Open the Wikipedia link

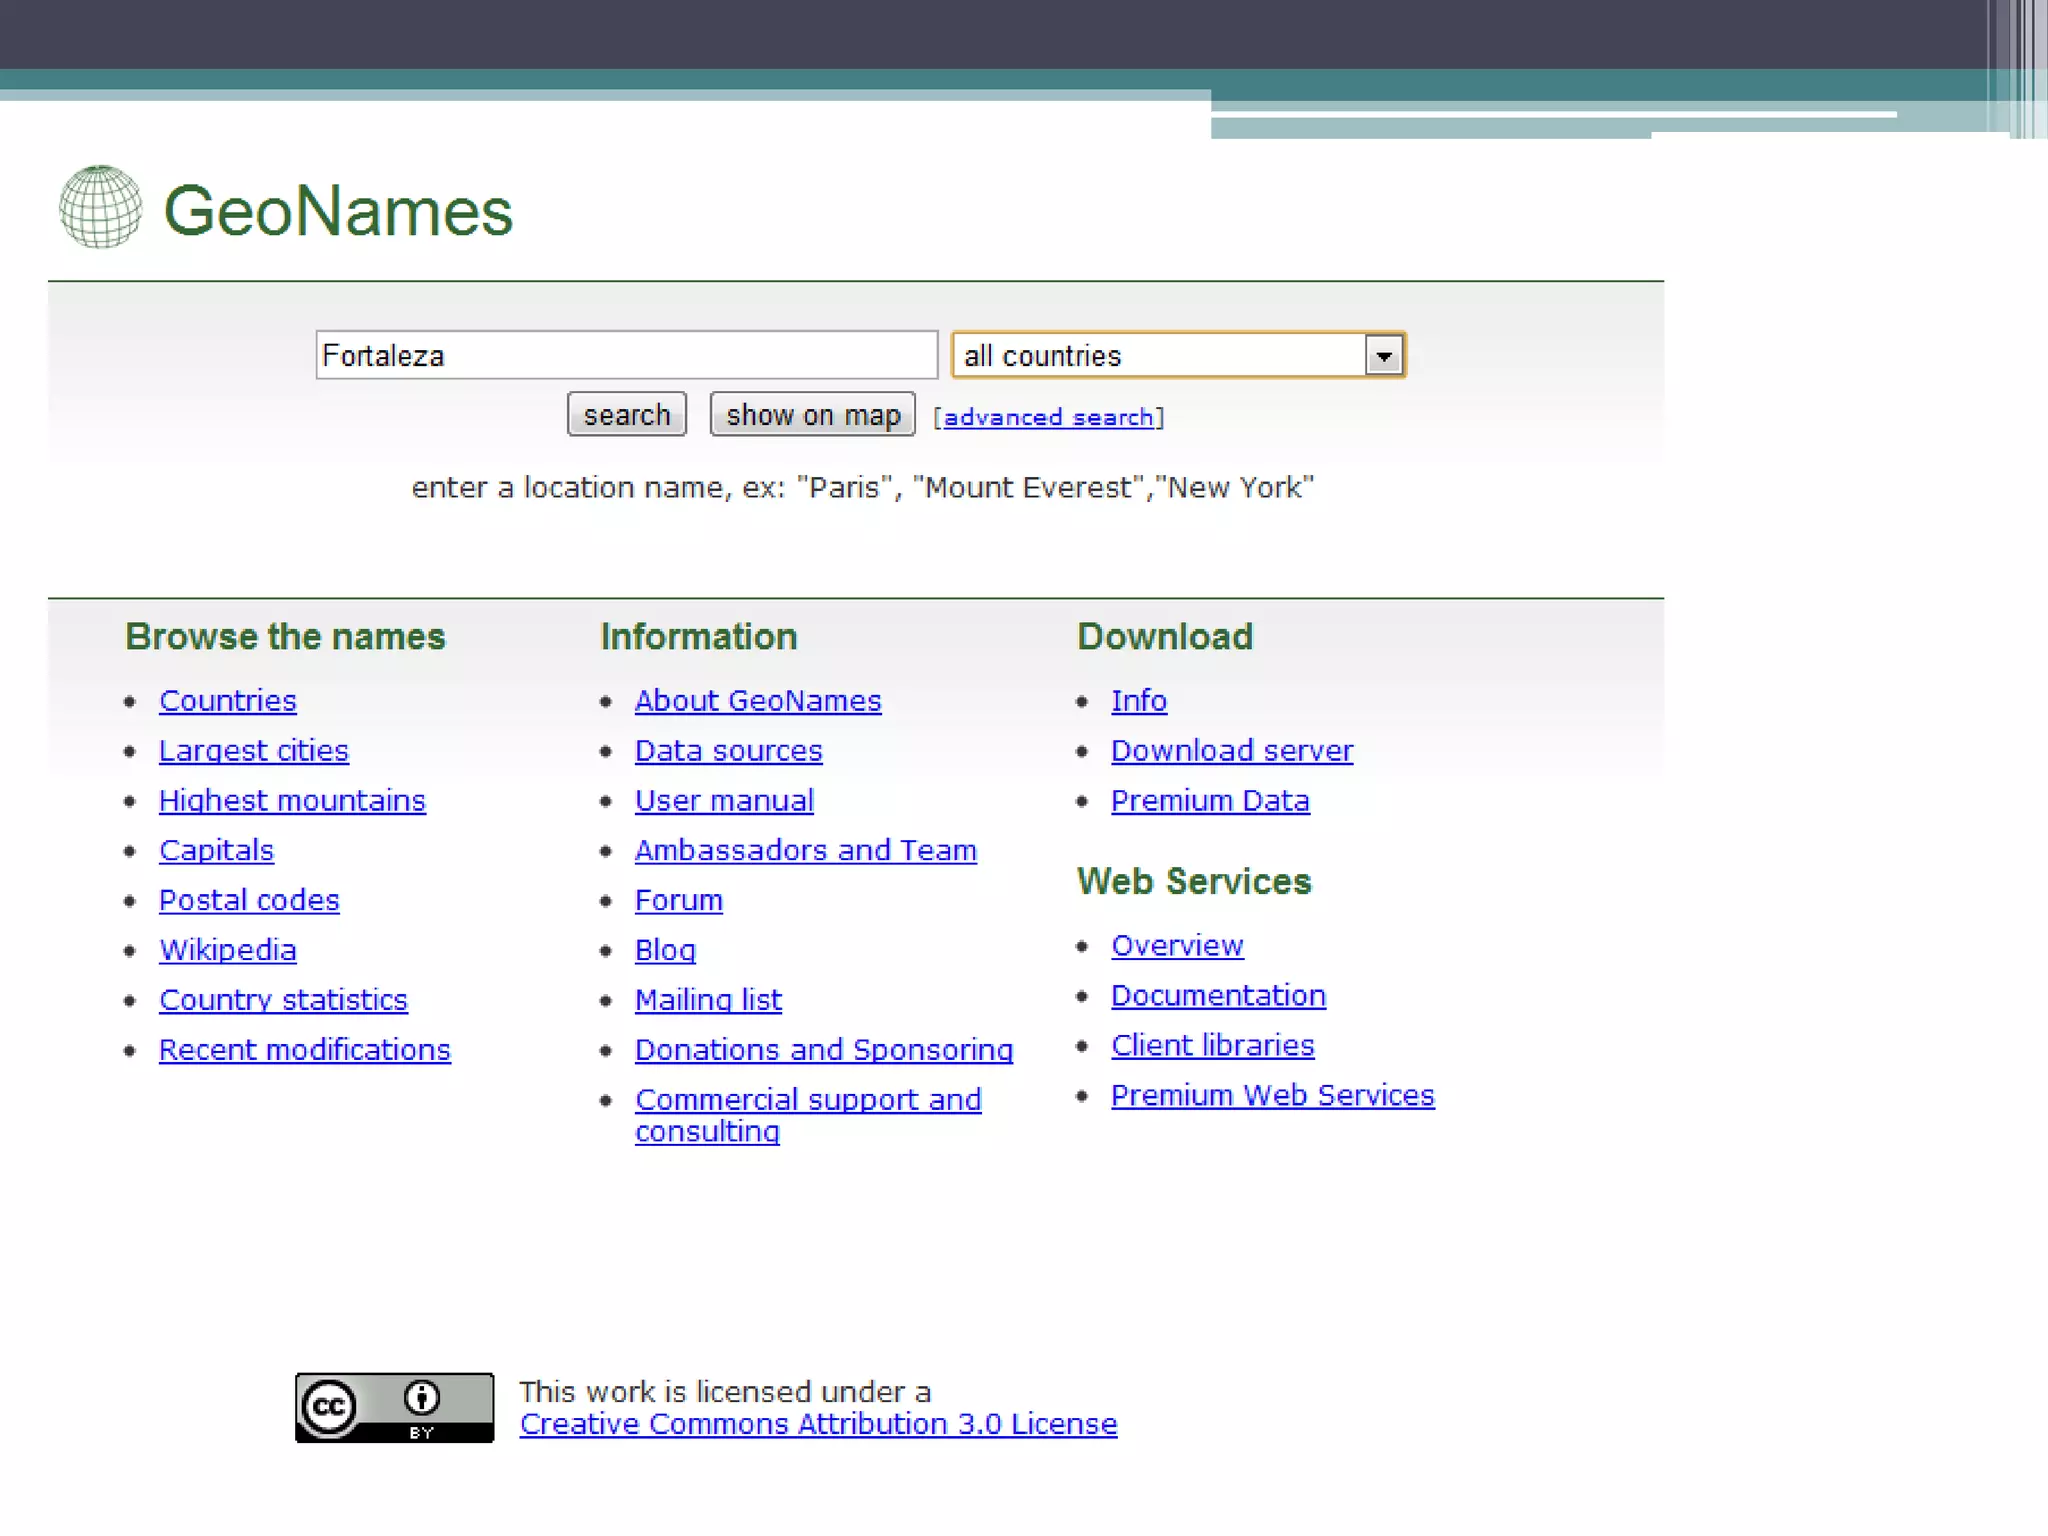[x=228, y=950]
